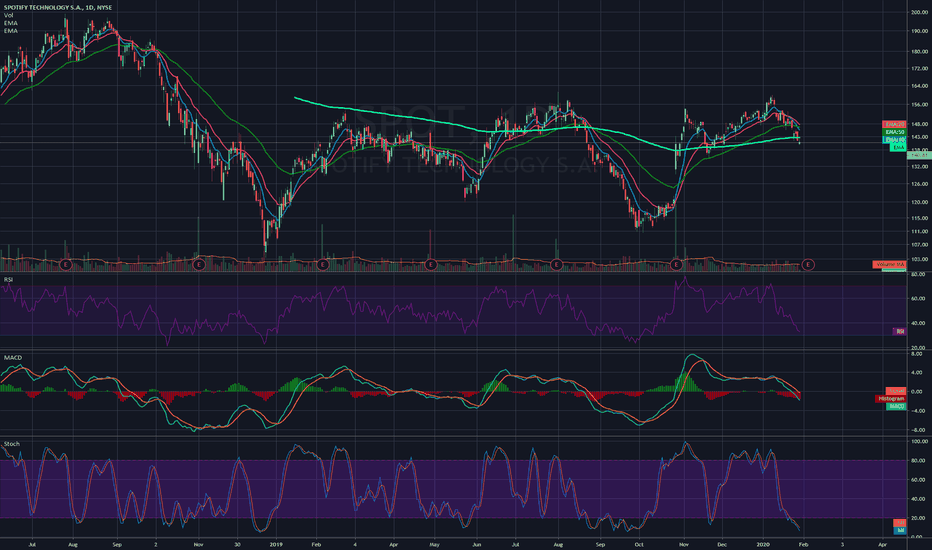Click the 30 label on time axis
932x550 pixels.
[237, 544]
